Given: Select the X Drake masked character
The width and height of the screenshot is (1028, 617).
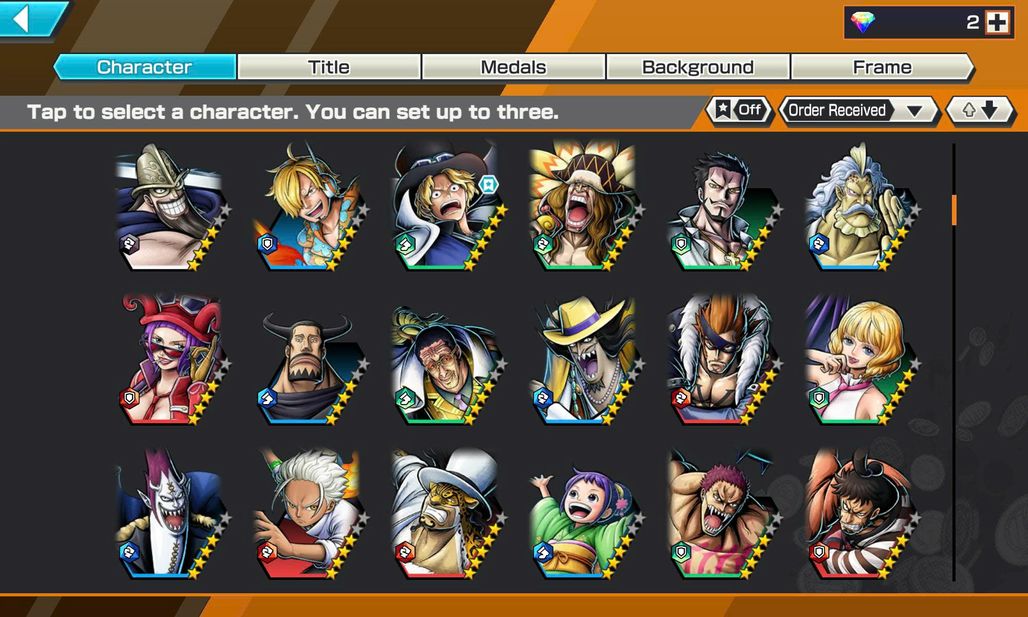Looking at the screenshot, I should (722, 359).
